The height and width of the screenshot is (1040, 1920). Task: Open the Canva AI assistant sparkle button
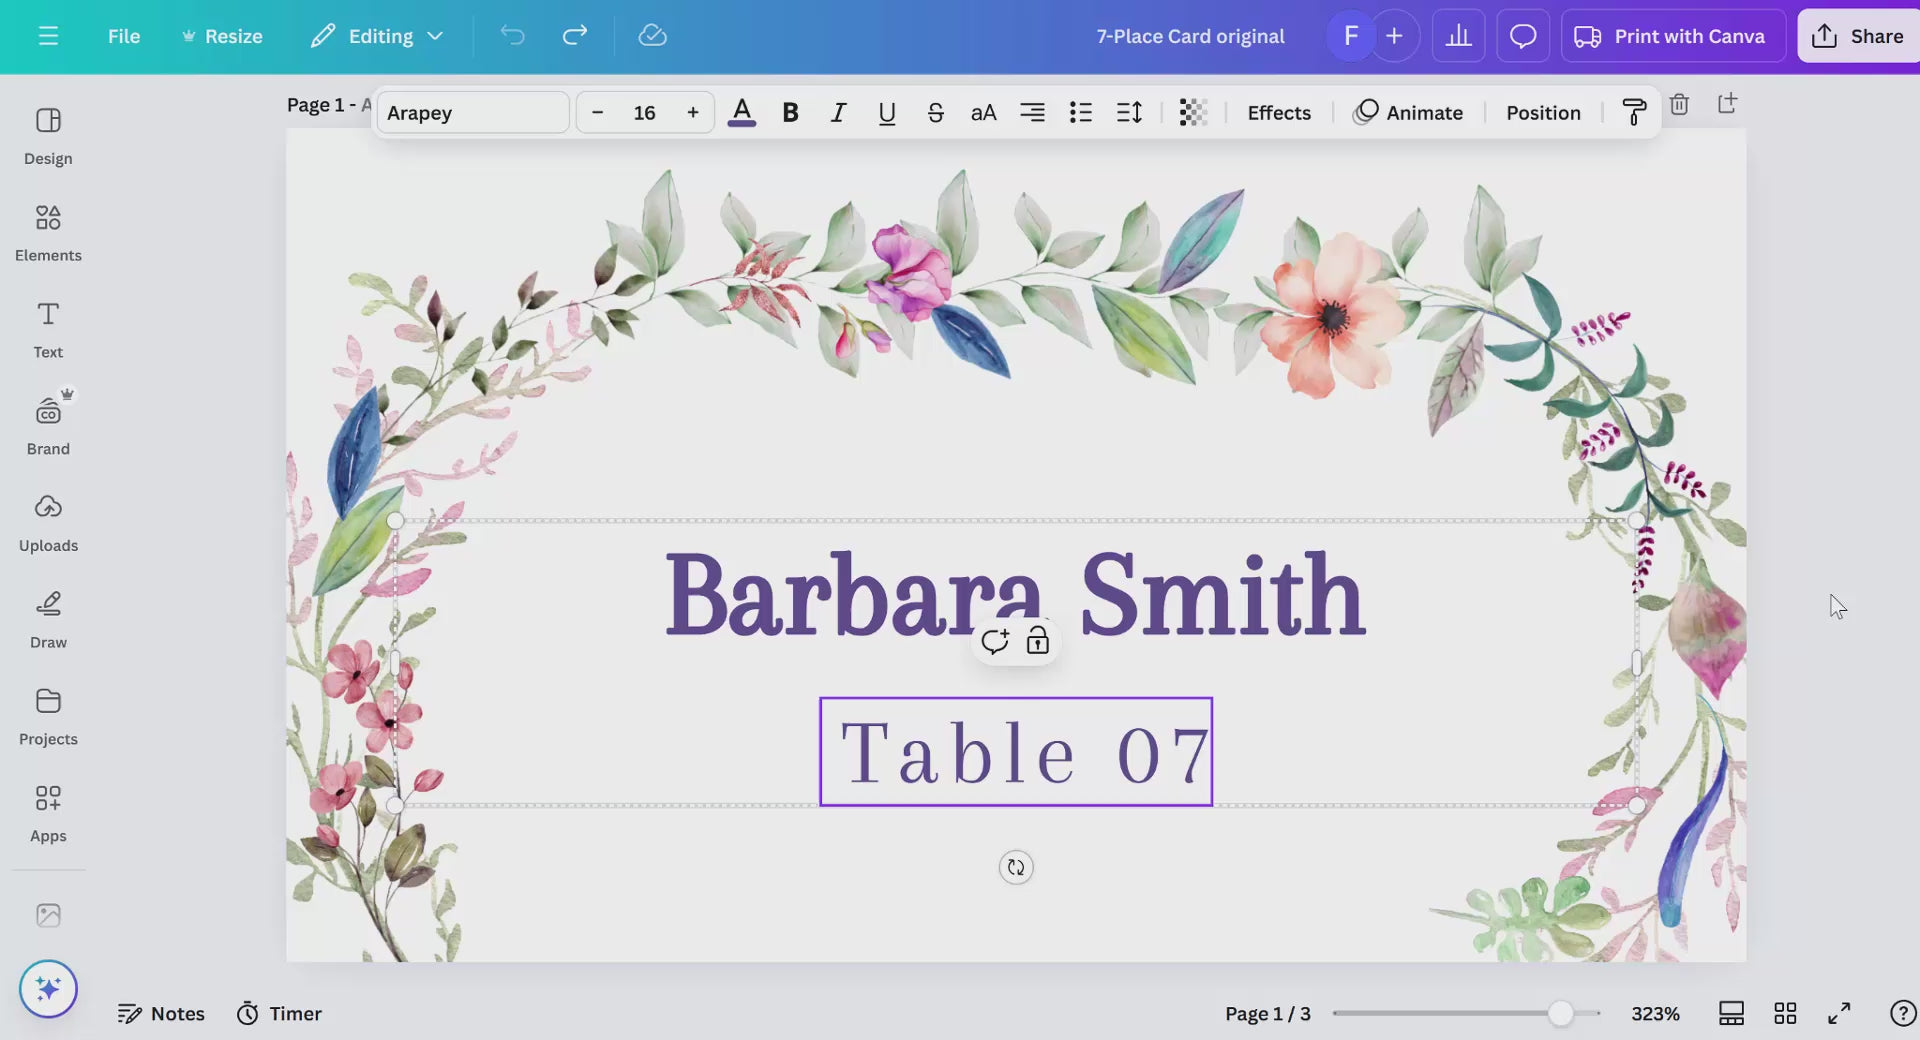tap(48, 989)
